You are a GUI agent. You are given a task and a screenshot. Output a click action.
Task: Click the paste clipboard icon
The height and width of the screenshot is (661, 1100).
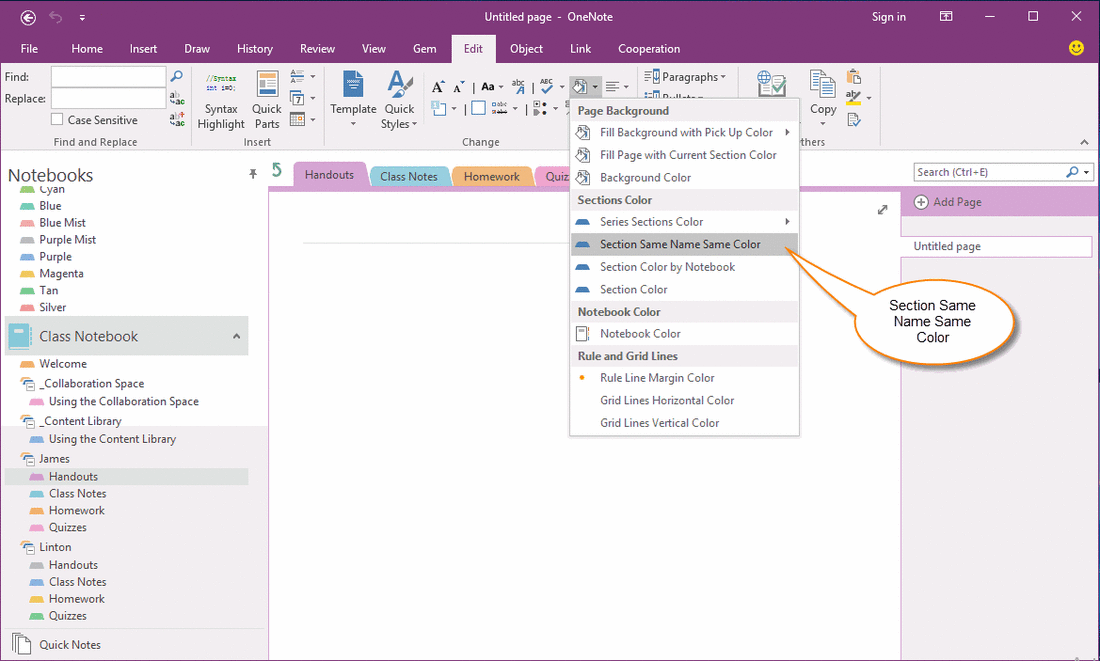[854, 76]
